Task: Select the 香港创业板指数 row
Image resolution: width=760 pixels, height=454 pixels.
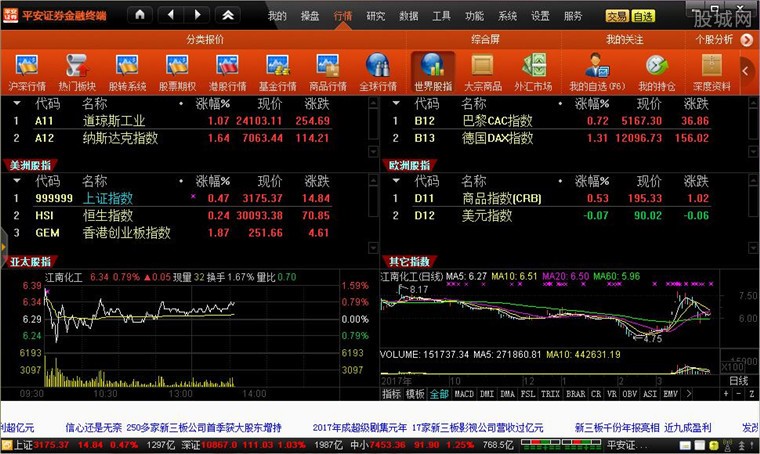Action: click(172, 233)
